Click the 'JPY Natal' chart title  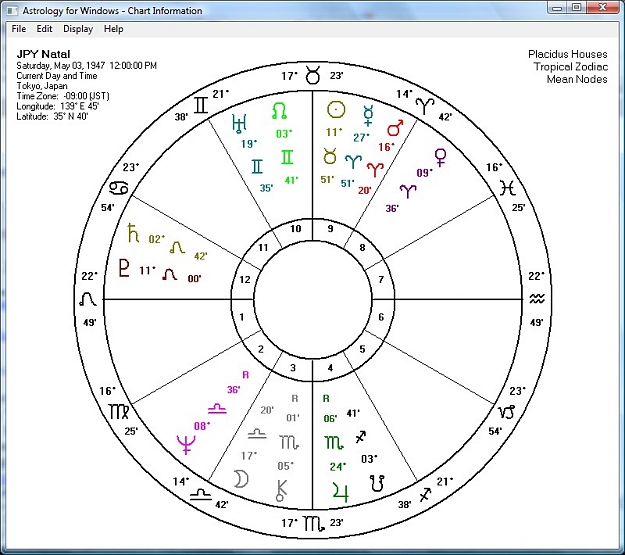pyautogui.click(x=43, y=54)
